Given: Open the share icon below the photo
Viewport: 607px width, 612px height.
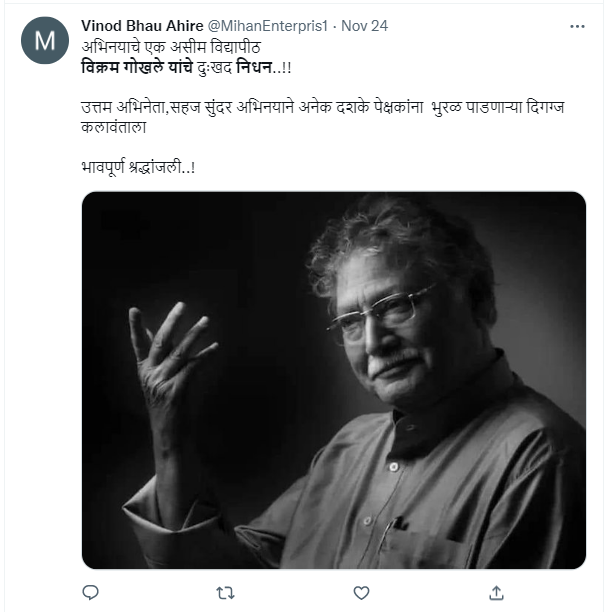Looking at the screenshot, I should point(493,593).
